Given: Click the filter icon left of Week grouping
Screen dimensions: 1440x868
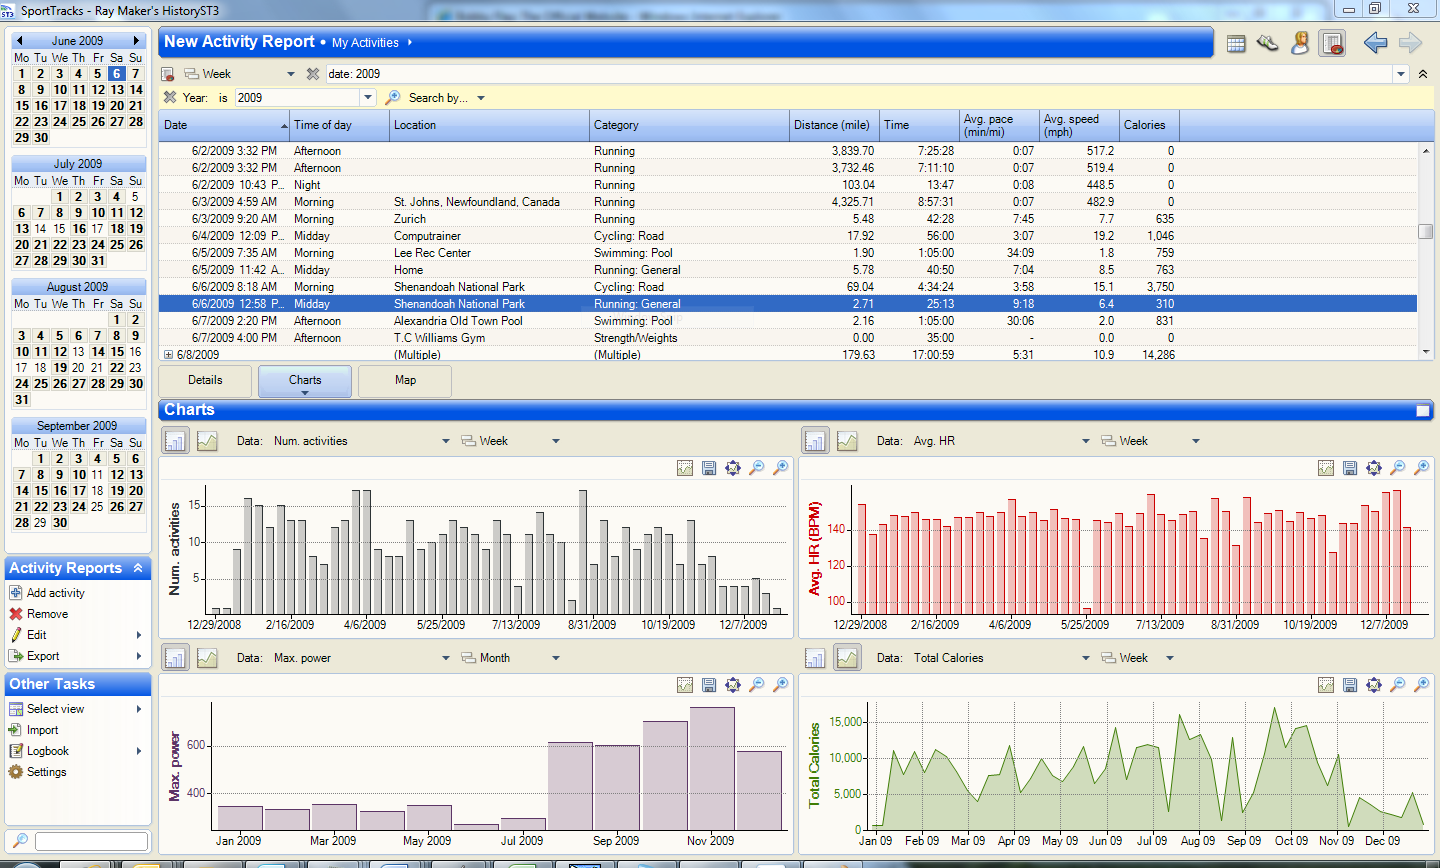Looking at the screenshot, I should click(168, 74).
